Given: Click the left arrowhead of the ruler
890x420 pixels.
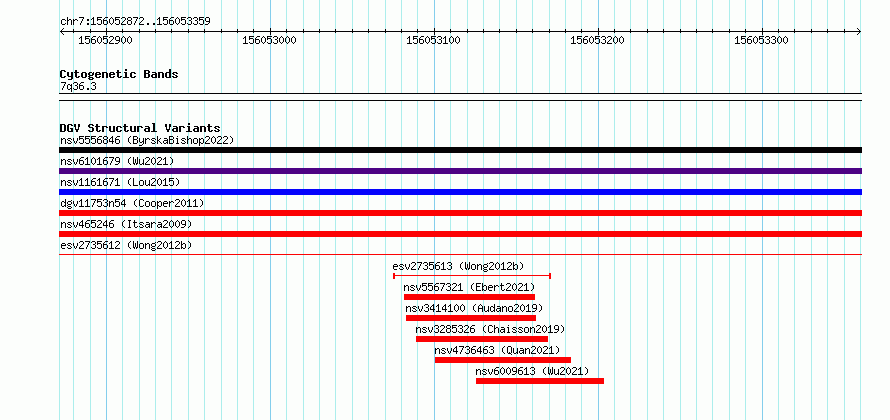Looking at the screenshot, I should click(62, 32).
